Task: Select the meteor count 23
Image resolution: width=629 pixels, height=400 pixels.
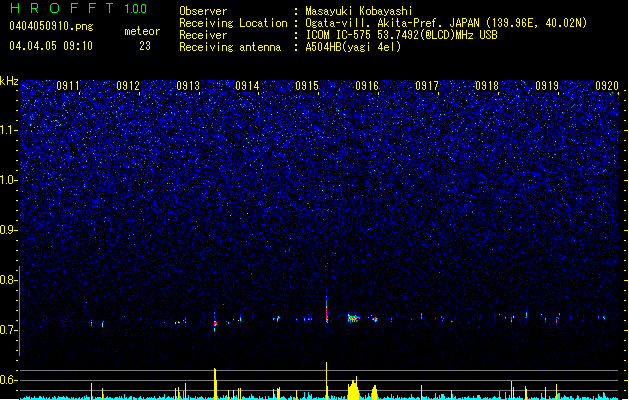Action: [x=145, y=46]
